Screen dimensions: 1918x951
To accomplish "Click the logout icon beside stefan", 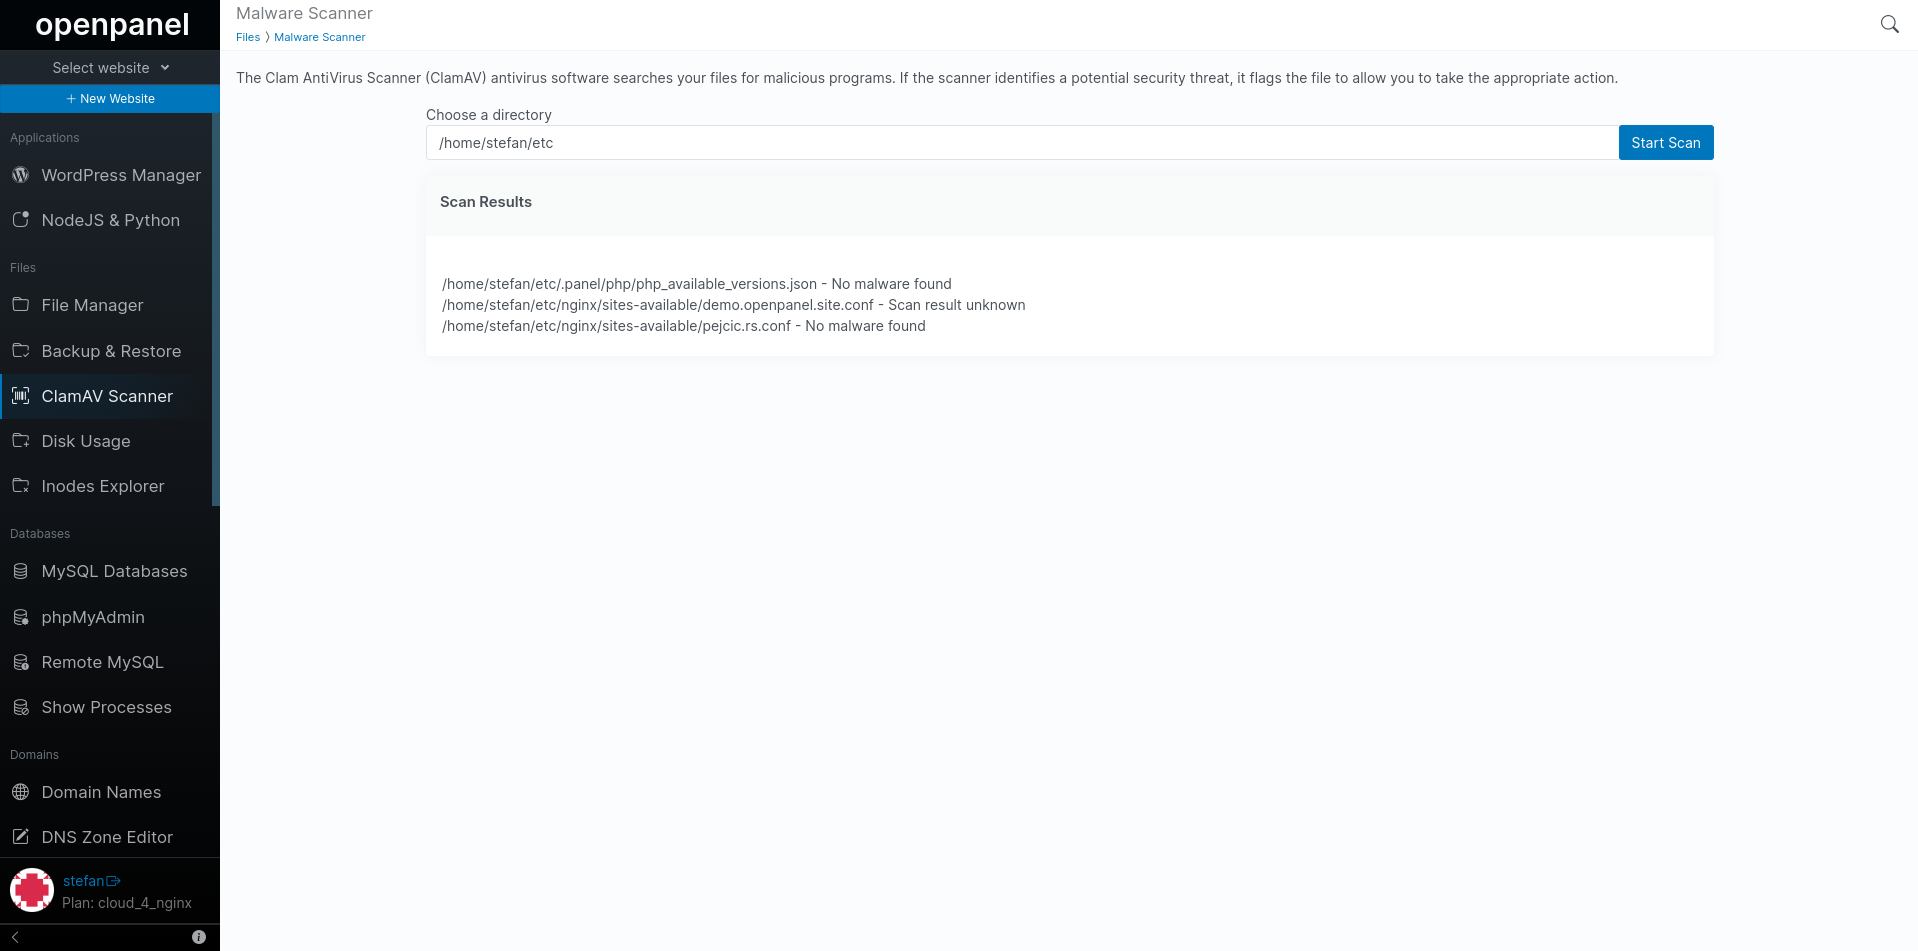I will click(113, 881).
